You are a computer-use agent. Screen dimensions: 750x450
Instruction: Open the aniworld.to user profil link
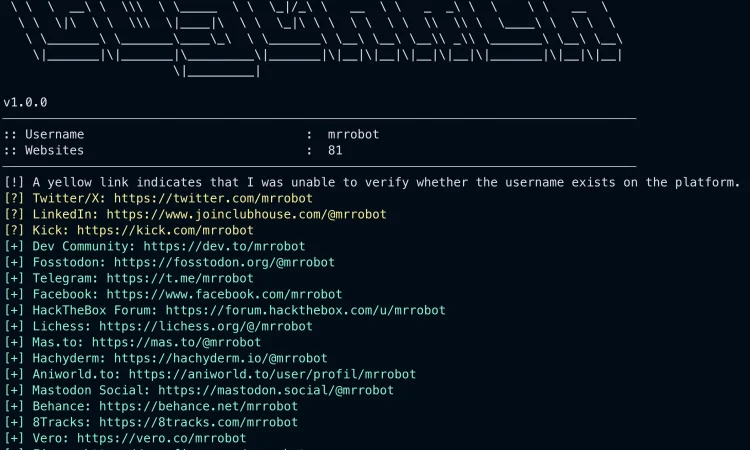coord(272,374)
